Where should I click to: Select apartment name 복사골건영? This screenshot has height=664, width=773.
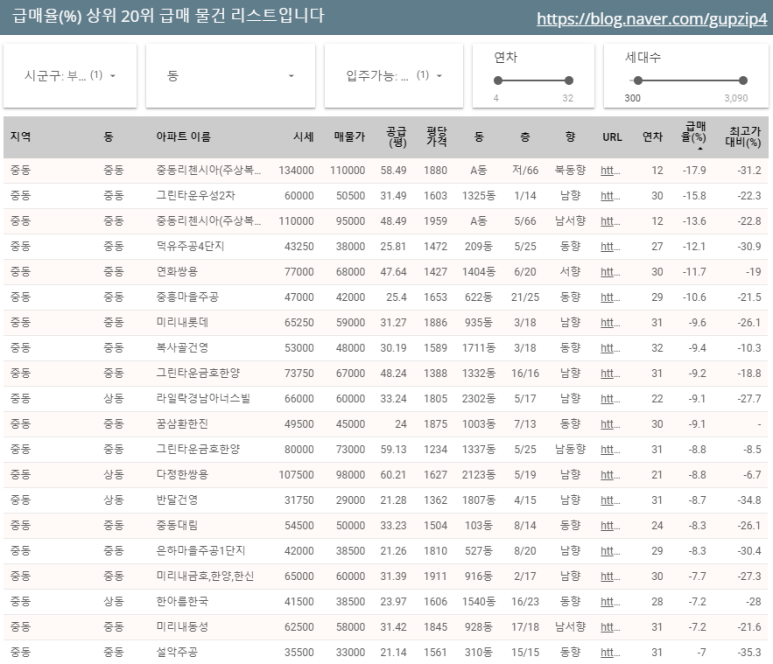182,348
